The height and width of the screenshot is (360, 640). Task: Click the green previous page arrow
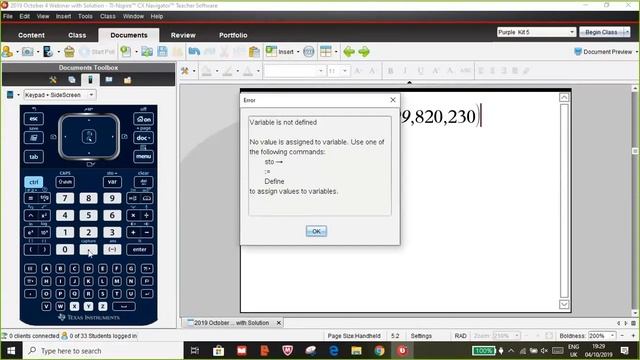[349, 51]
